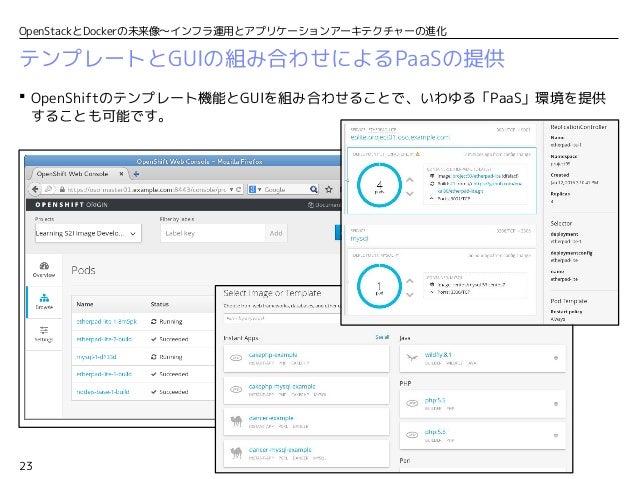Click the 4 pods donut chart

click(x=379, y=186)
